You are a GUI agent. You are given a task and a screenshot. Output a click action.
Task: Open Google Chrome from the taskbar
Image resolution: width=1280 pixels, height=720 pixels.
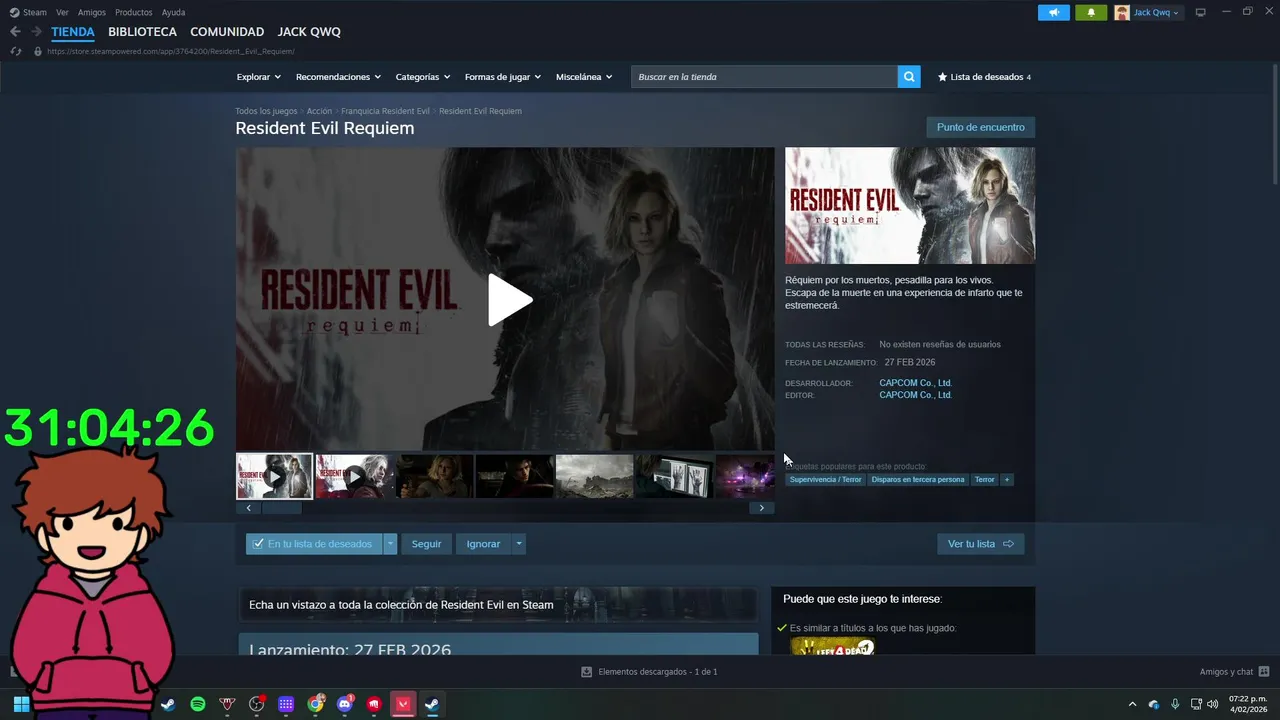tap(316, 704)
